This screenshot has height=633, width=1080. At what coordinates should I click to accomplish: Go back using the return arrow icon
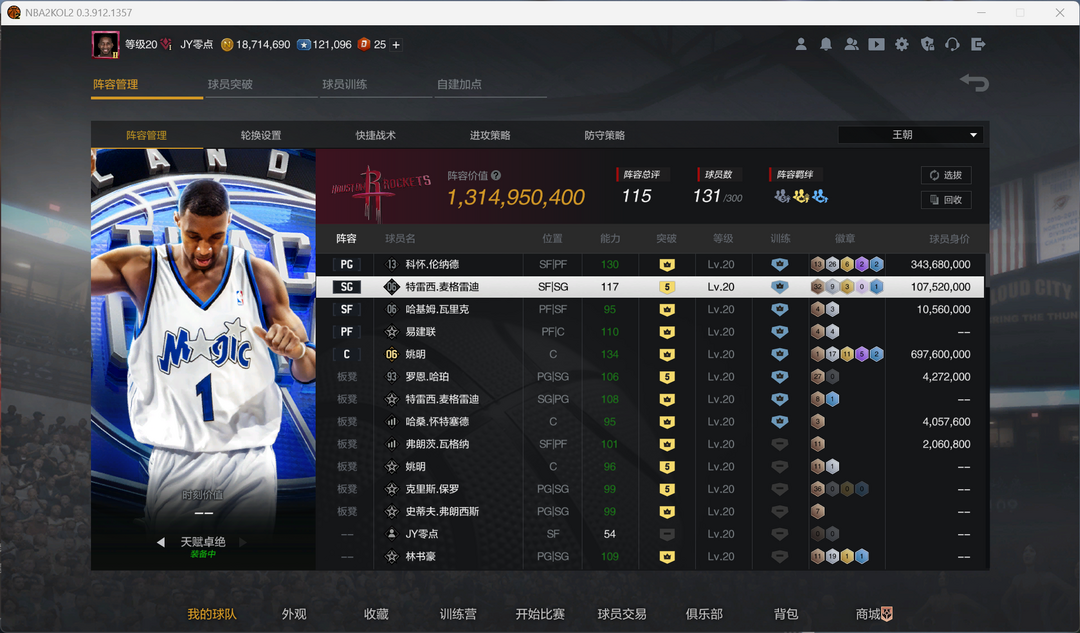975,83
